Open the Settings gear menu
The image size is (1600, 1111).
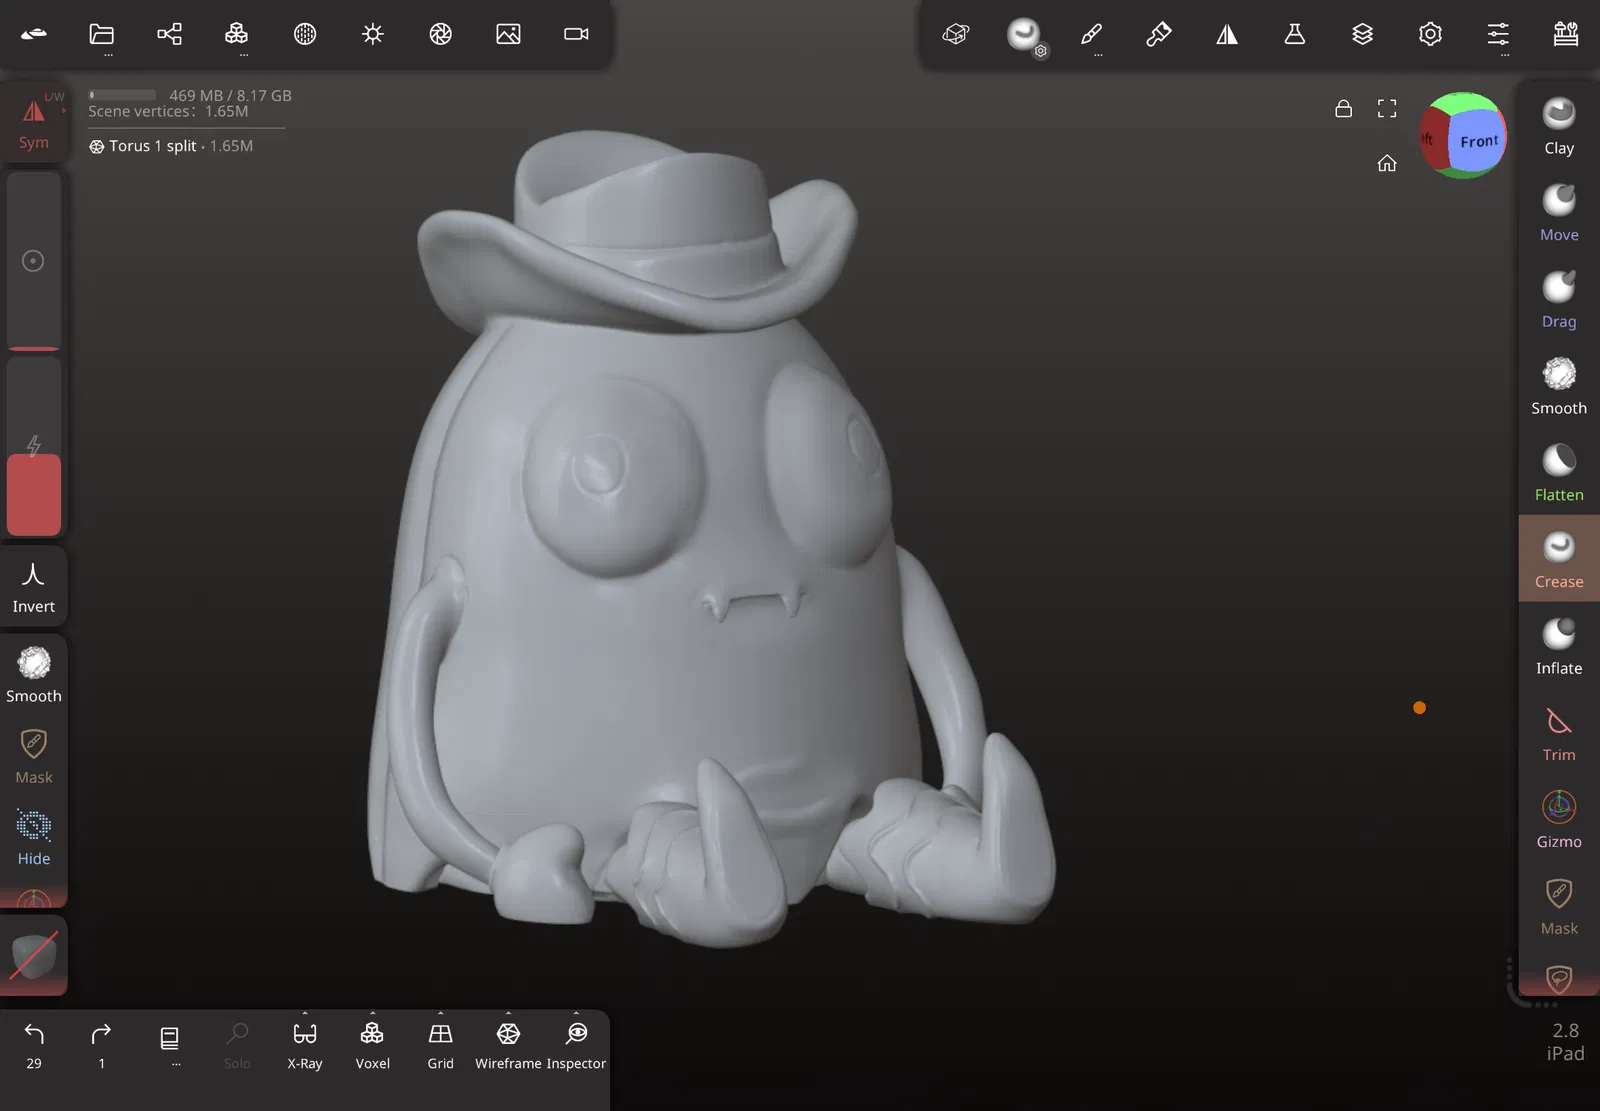click(x=1431, y=34)
